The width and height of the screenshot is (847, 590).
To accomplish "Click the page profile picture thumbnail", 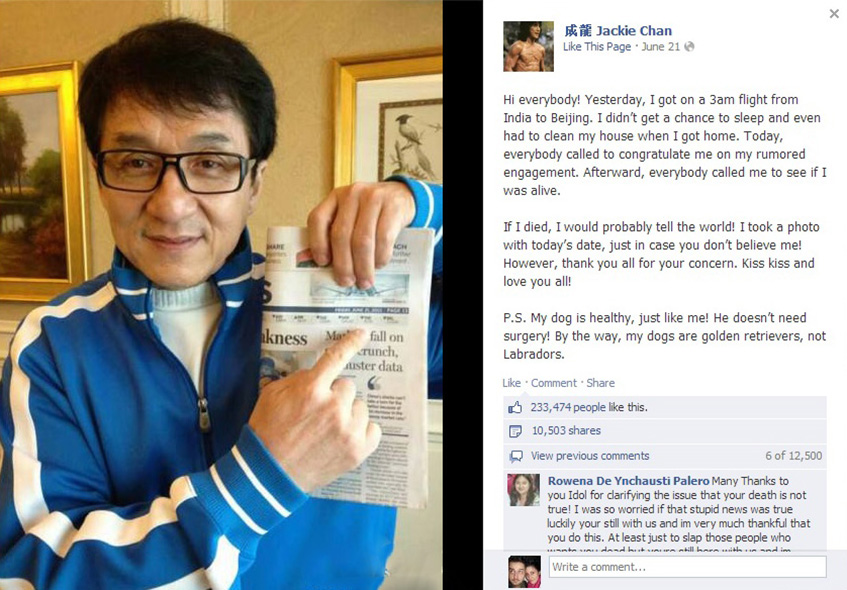I will tap(528, 46).
